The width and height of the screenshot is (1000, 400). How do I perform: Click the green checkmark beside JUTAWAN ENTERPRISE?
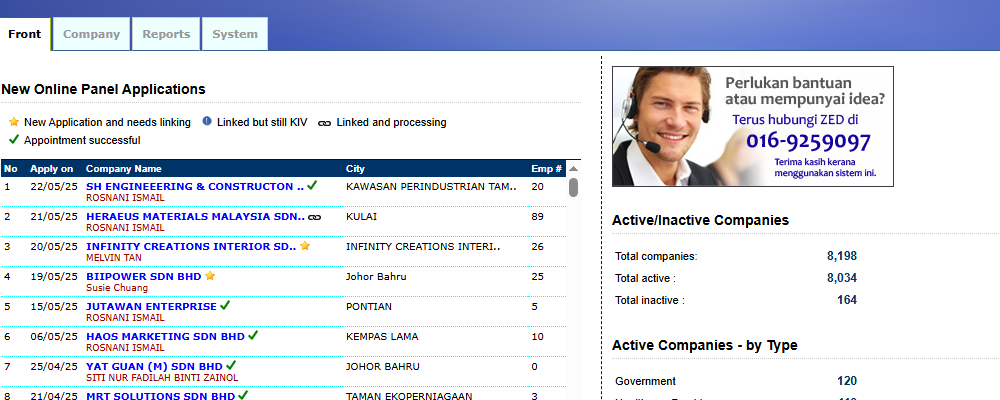point(225,306)
